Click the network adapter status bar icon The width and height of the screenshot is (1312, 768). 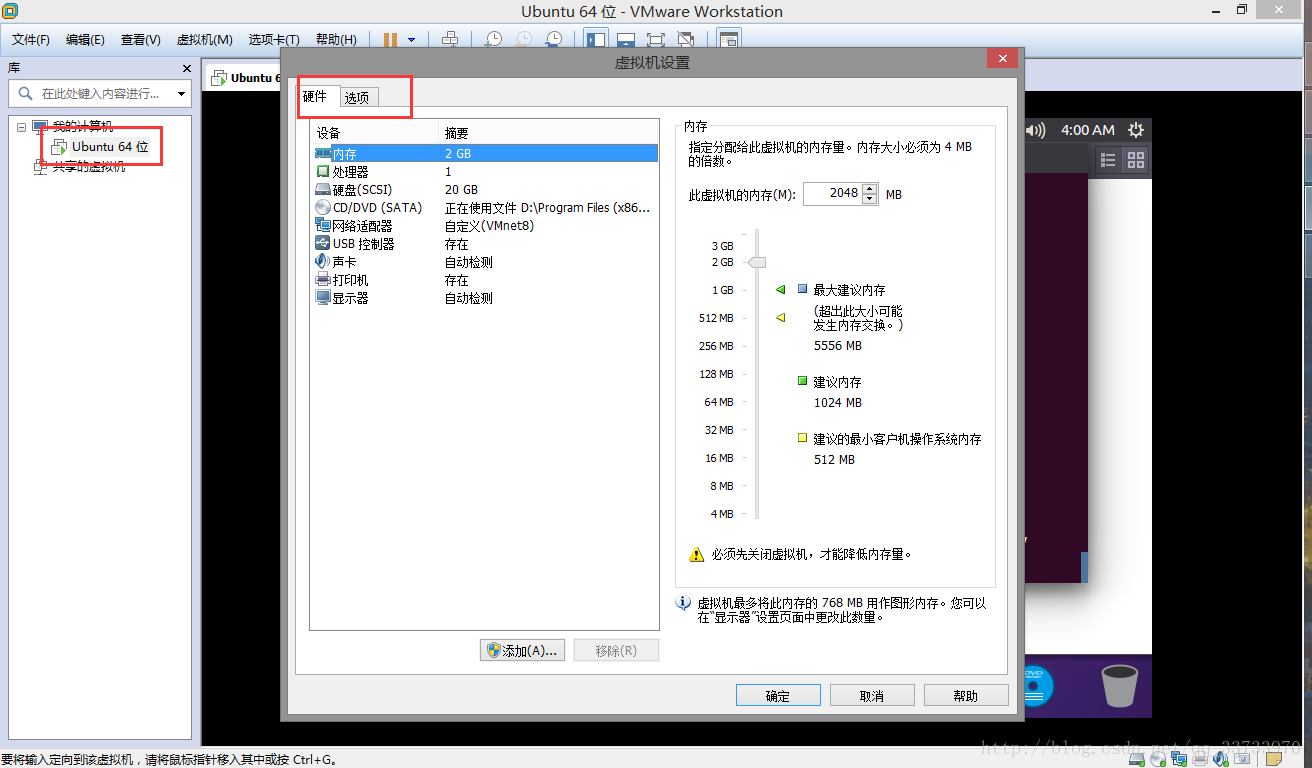[x=1179, y=759]
